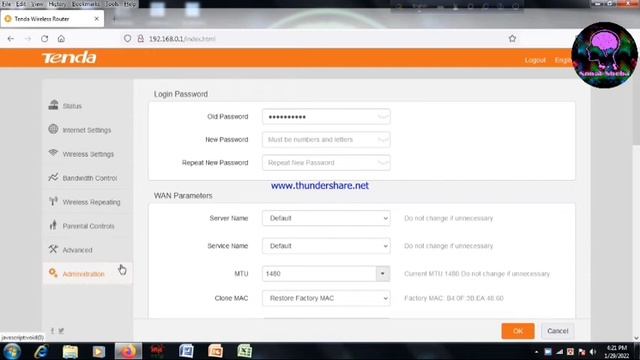This screenshot has width=640, height=360.
Task: Bookmark this page with star
Action: point(512,39)
